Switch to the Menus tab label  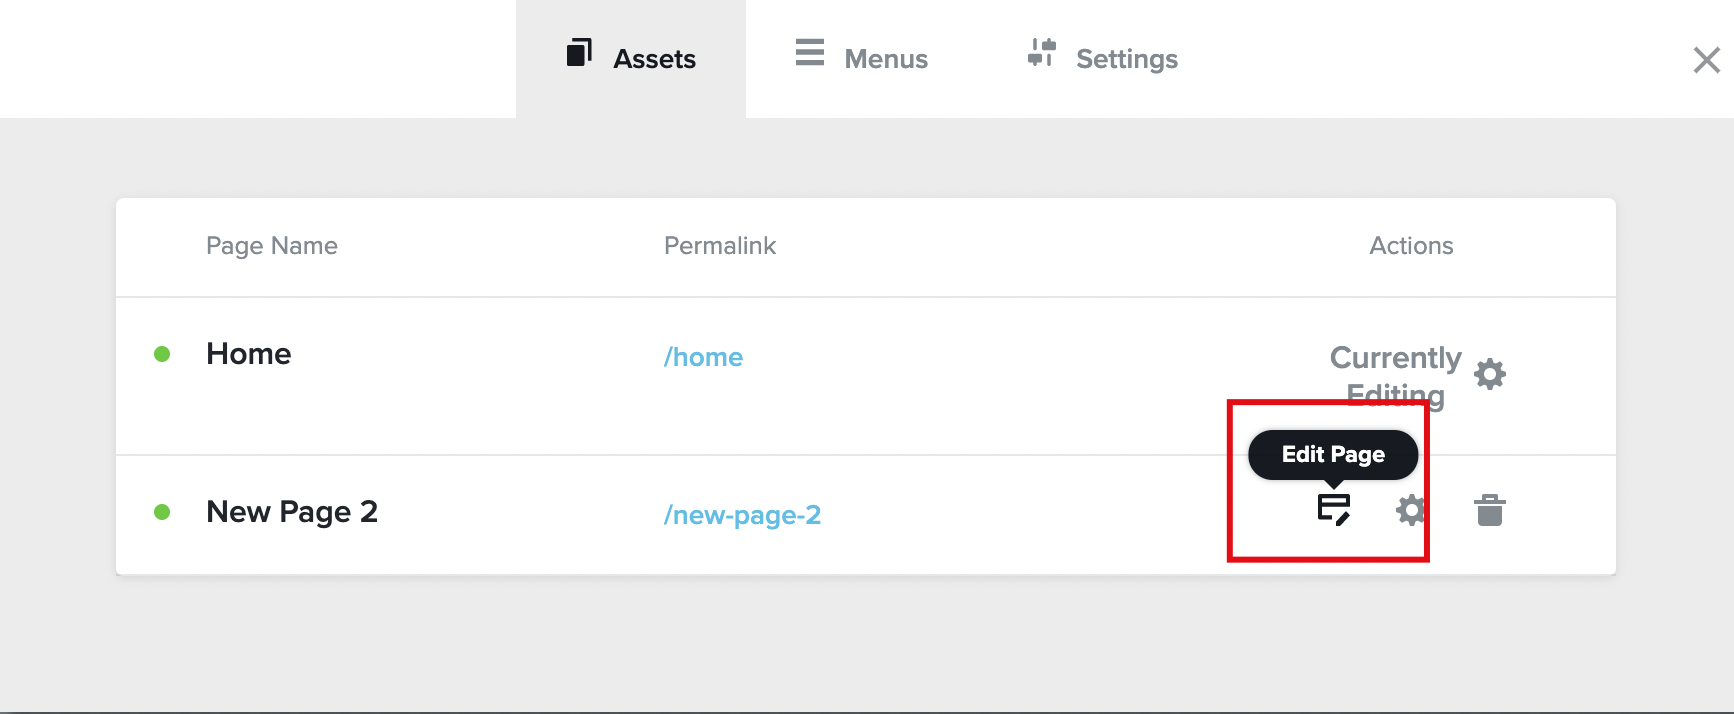click(x=886, y=59)
